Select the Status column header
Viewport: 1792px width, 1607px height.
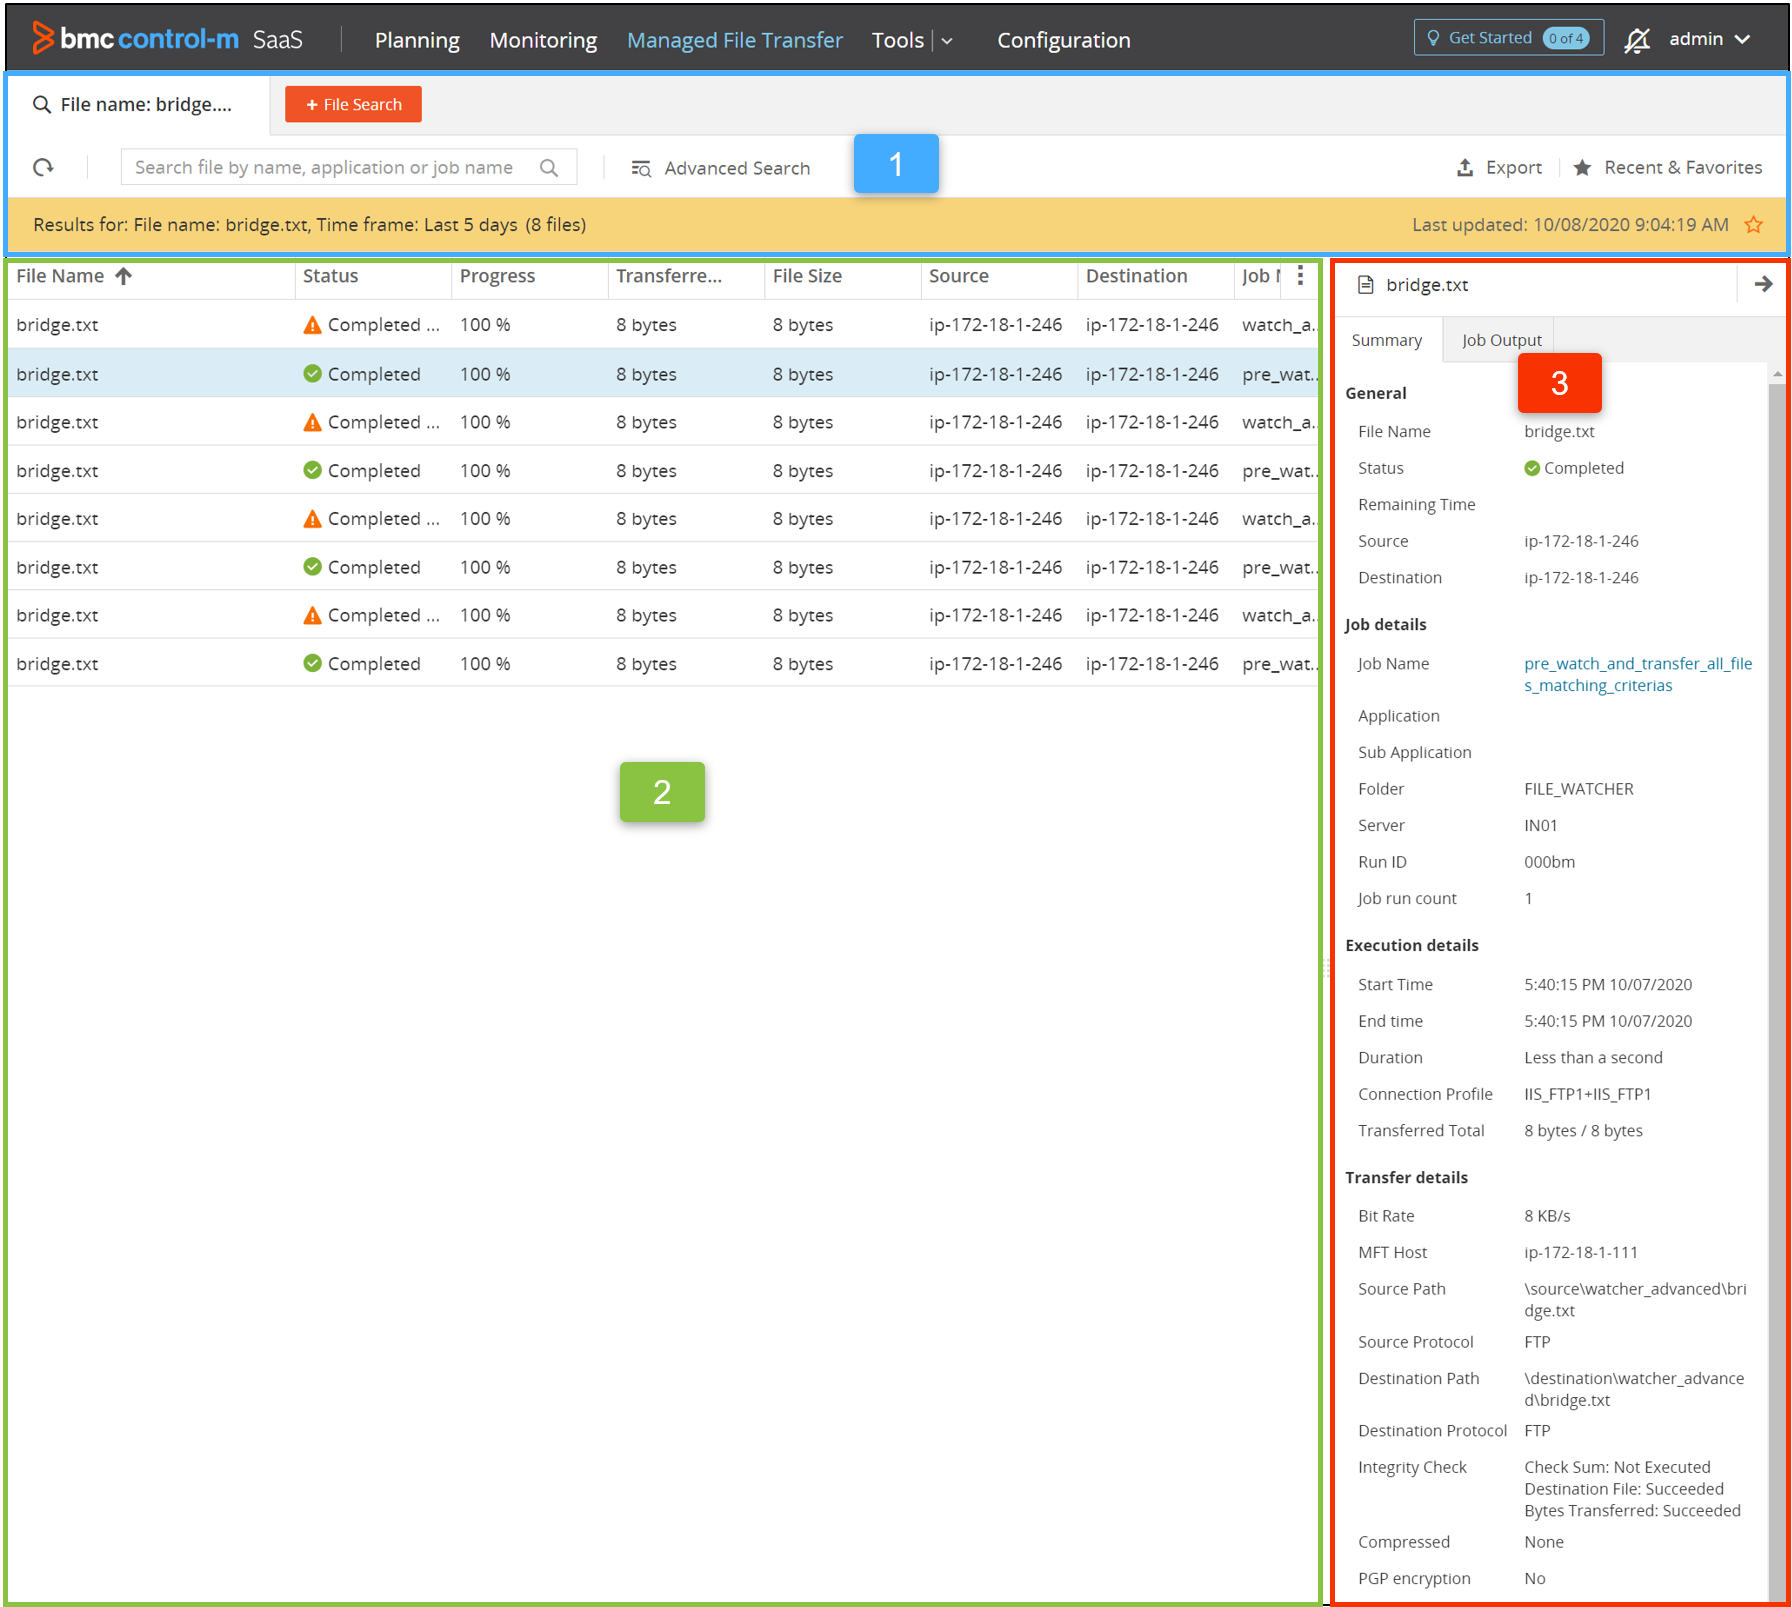(x=331, y=276)
